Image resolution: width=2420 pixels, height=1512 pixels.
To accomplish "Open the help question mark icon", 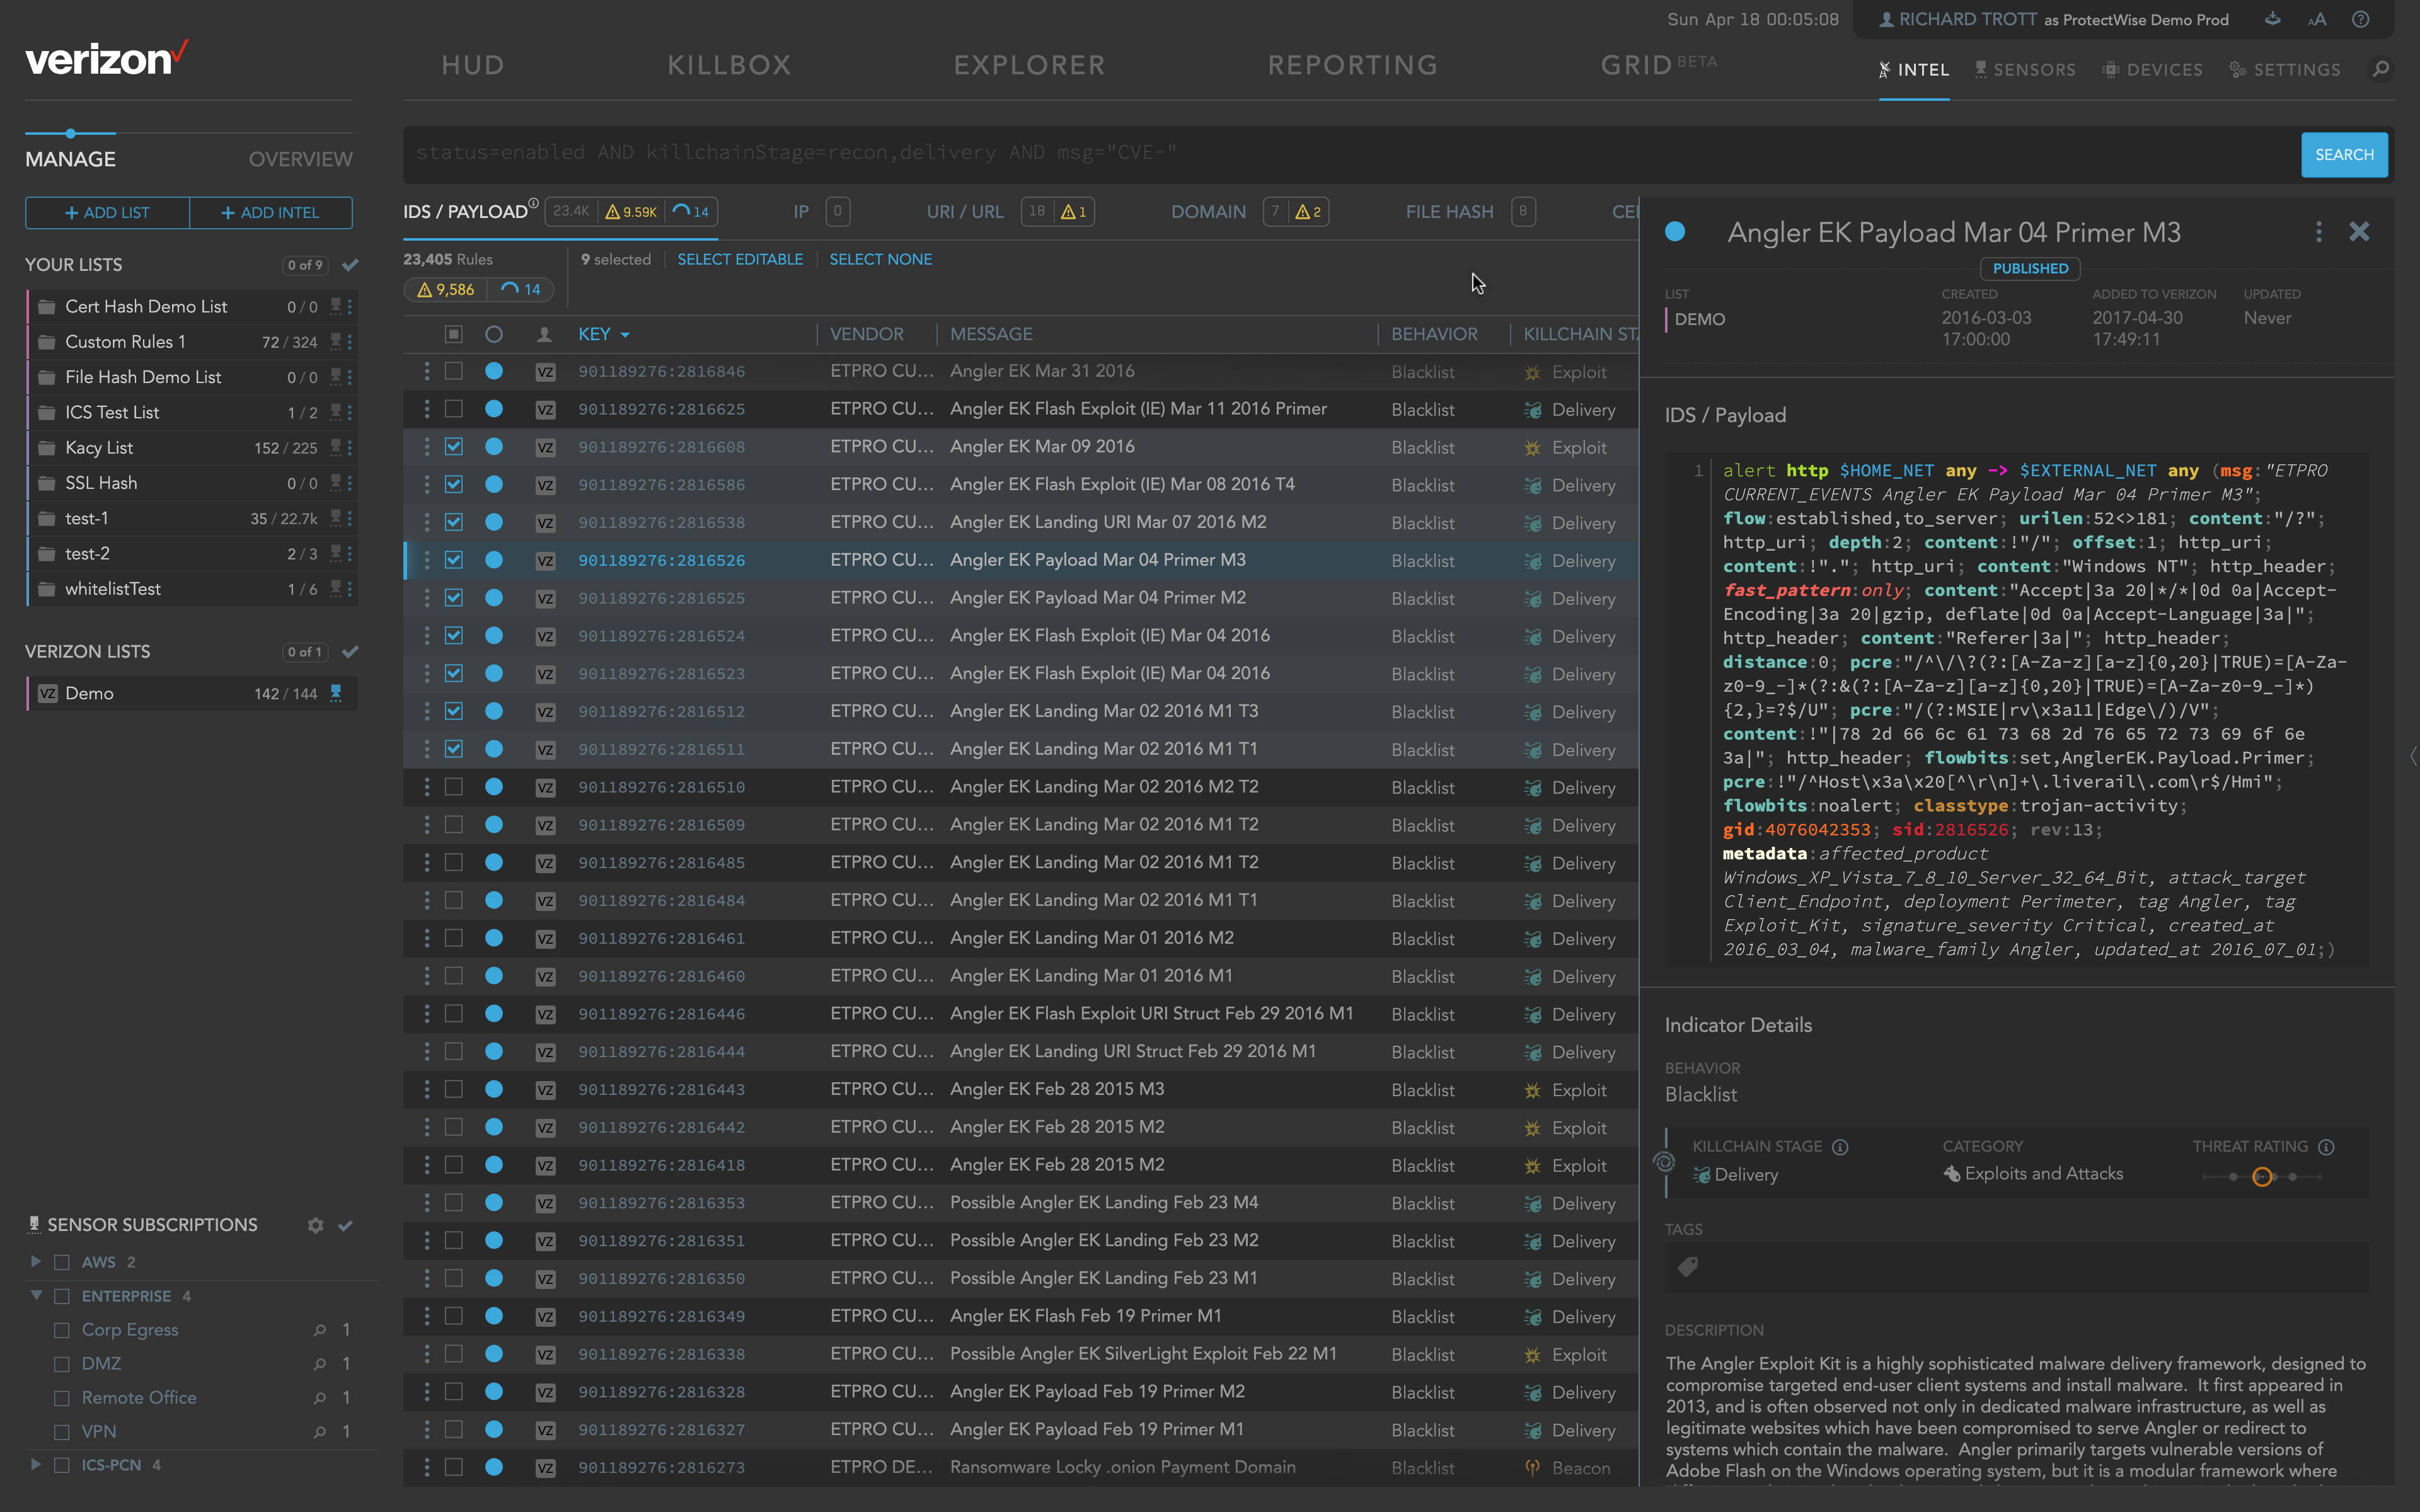I will click(x=2360, y=19).
